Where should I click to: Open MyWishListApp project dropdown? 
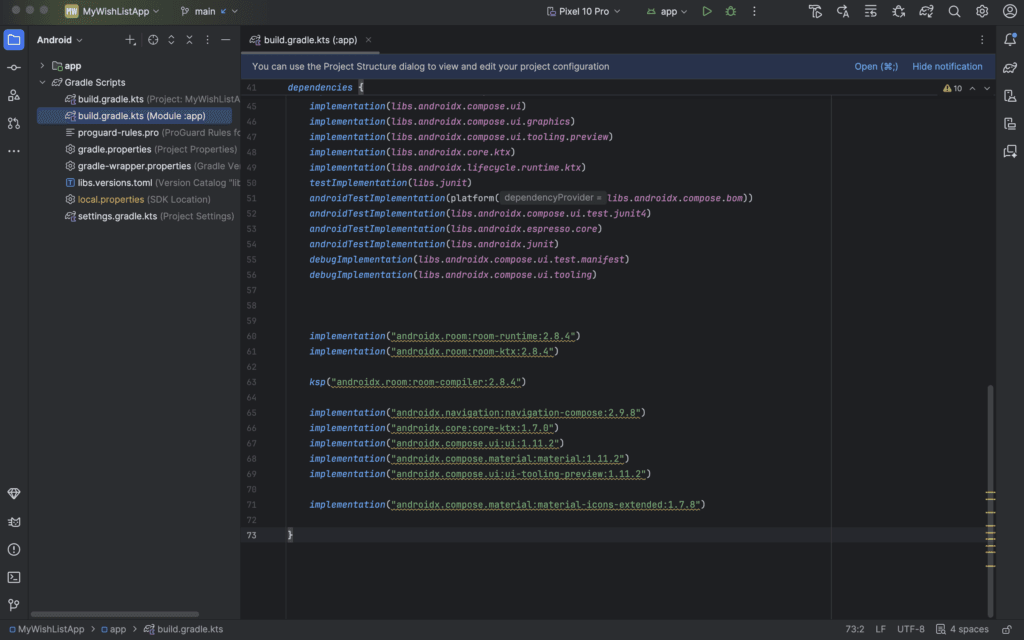coord(112,11)
